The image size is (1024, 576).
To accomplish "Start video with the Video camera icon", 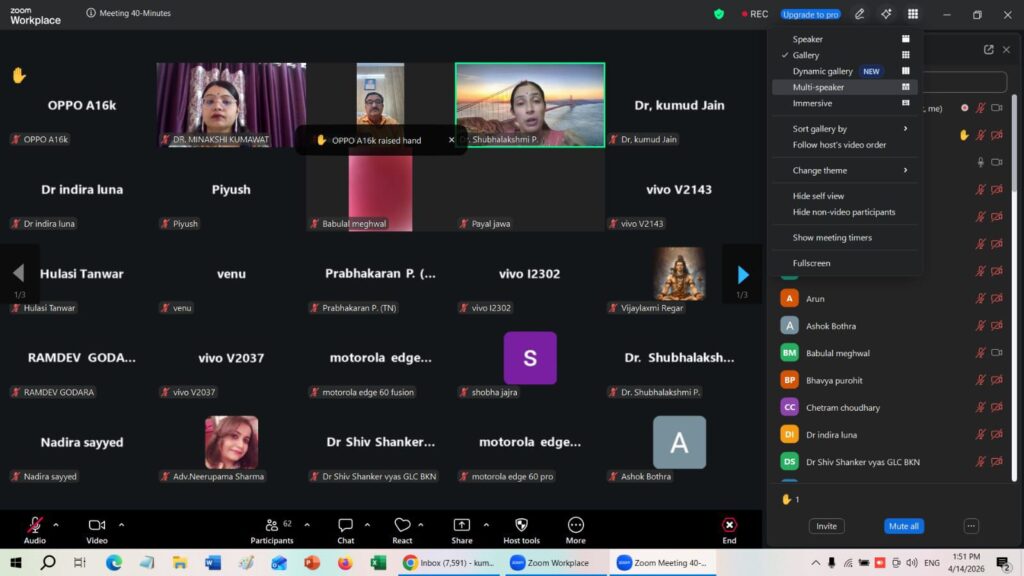I will coord(97,525).
